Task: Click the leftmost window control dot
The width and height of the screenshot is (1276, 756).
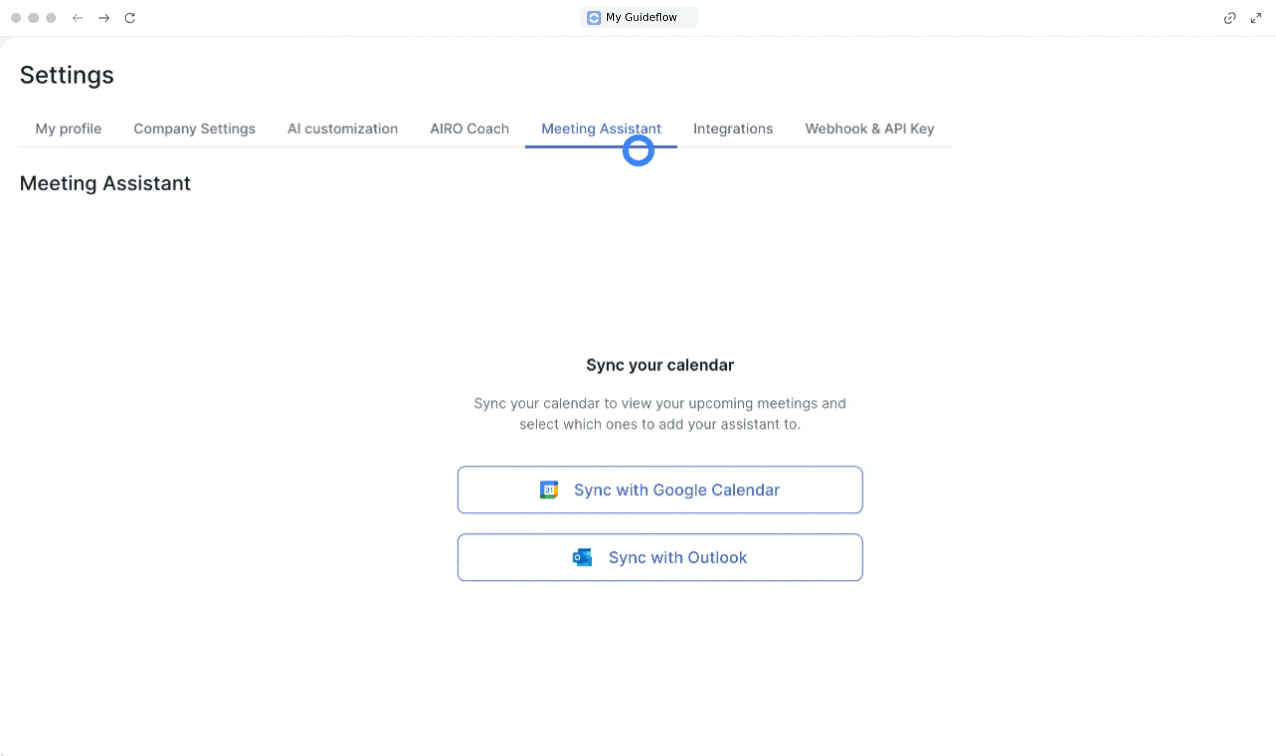Action: pos(16,18)
